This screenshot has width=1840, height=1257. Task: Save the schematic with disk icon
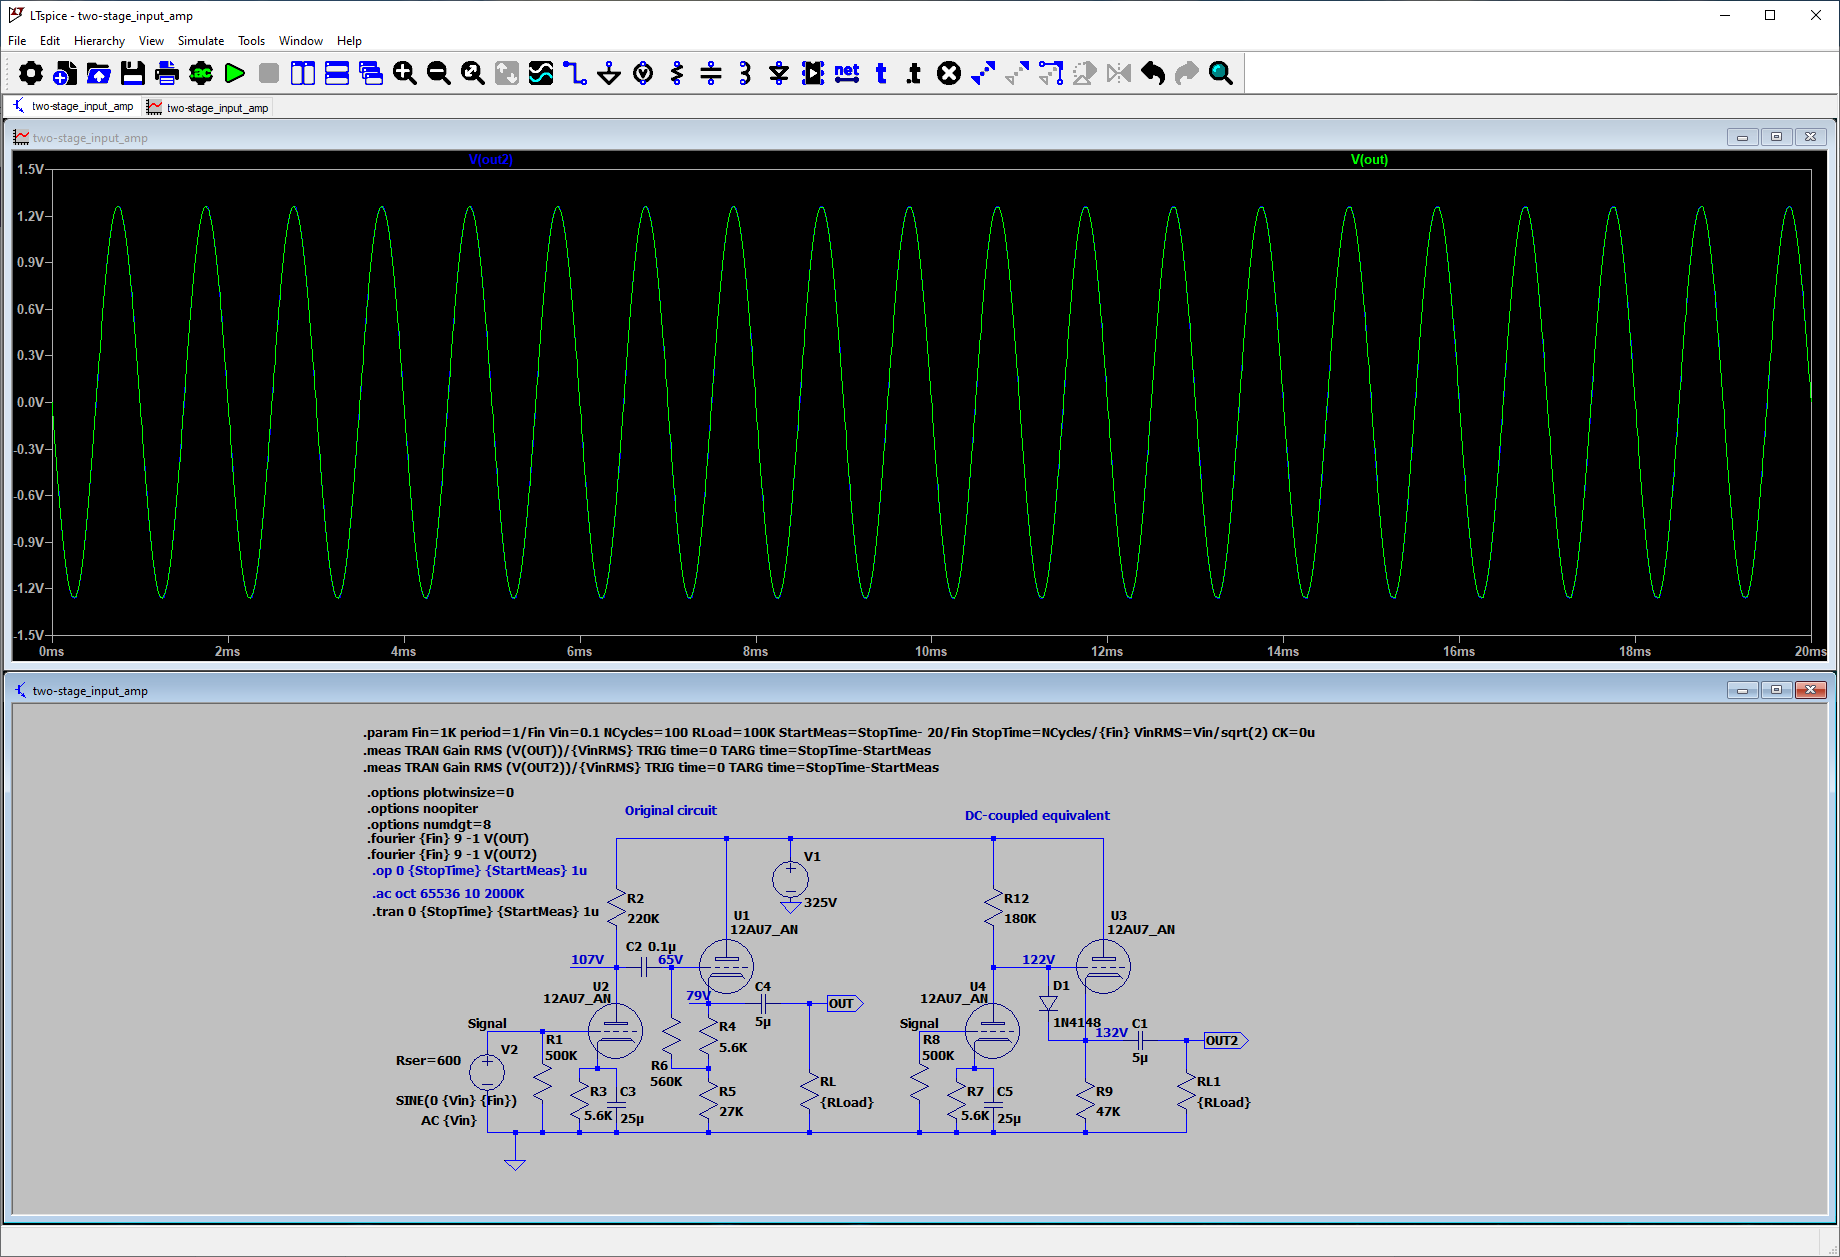pos(133,73)
